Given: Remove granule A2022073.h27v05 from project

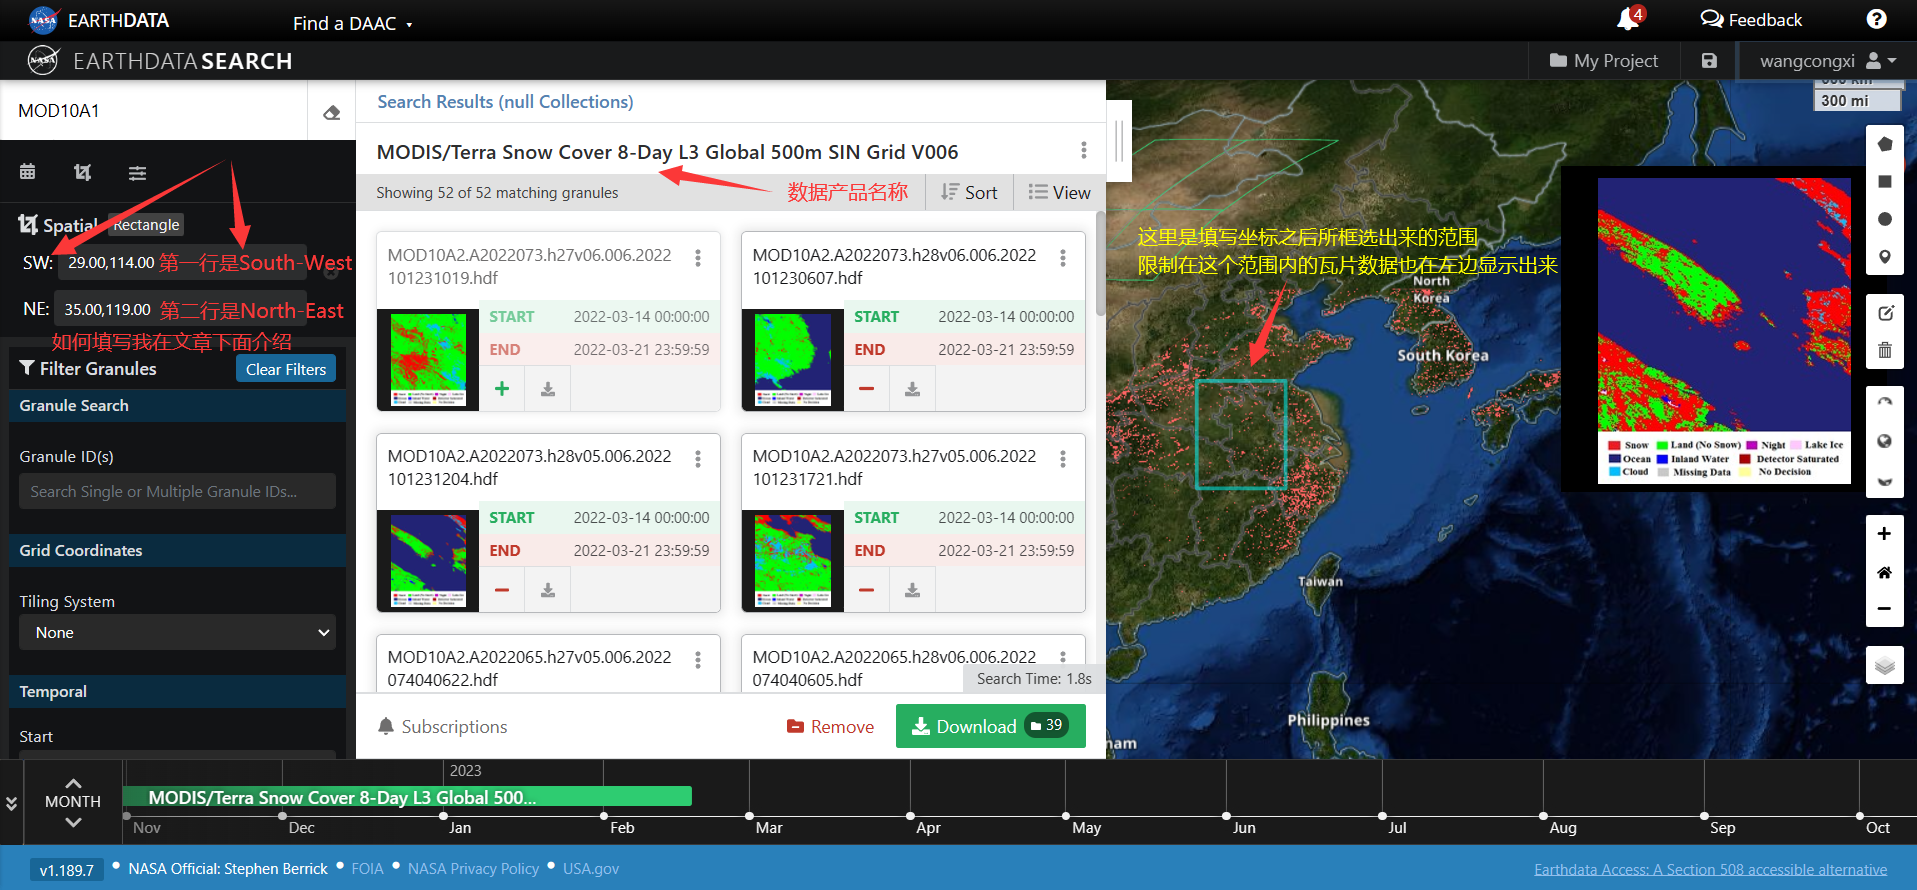Looking at the screenshot, I should (867, 590).
